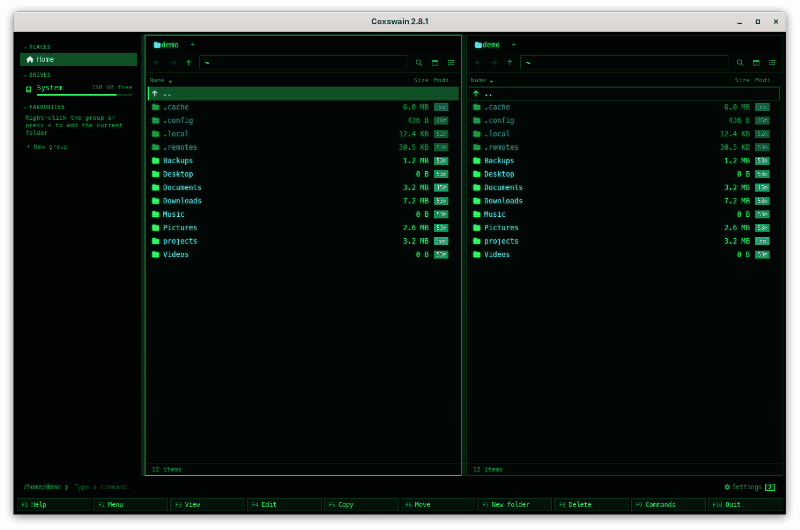Open search in the right pane
The image size is (800, 530).
(740, 63)
